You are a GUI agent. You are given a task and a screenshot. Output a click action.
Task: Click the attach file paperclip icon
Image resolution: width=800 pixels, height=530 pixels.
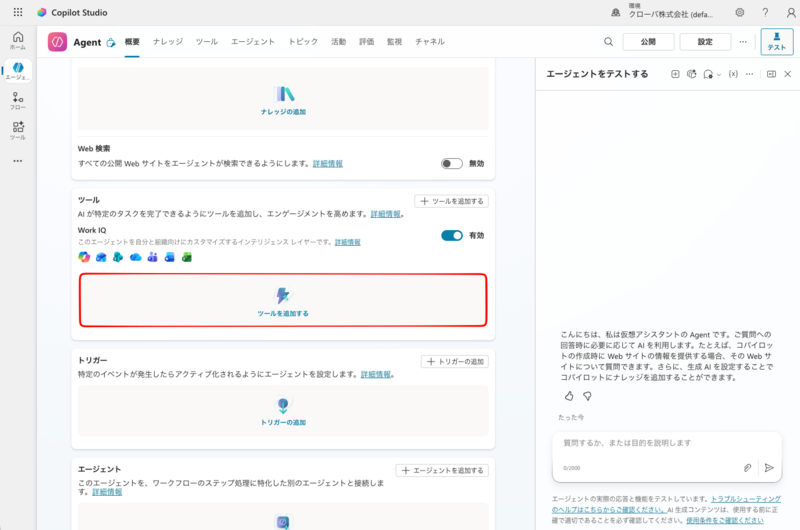coord(747,468)
